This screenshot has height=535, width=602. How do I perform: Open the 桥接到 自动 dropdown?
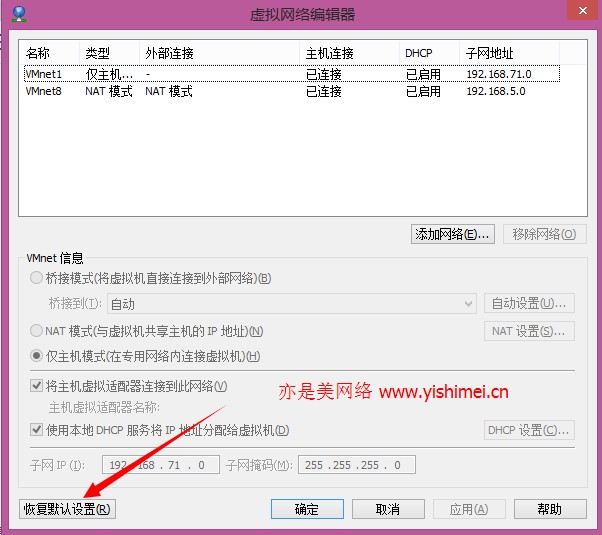(292, 304)
